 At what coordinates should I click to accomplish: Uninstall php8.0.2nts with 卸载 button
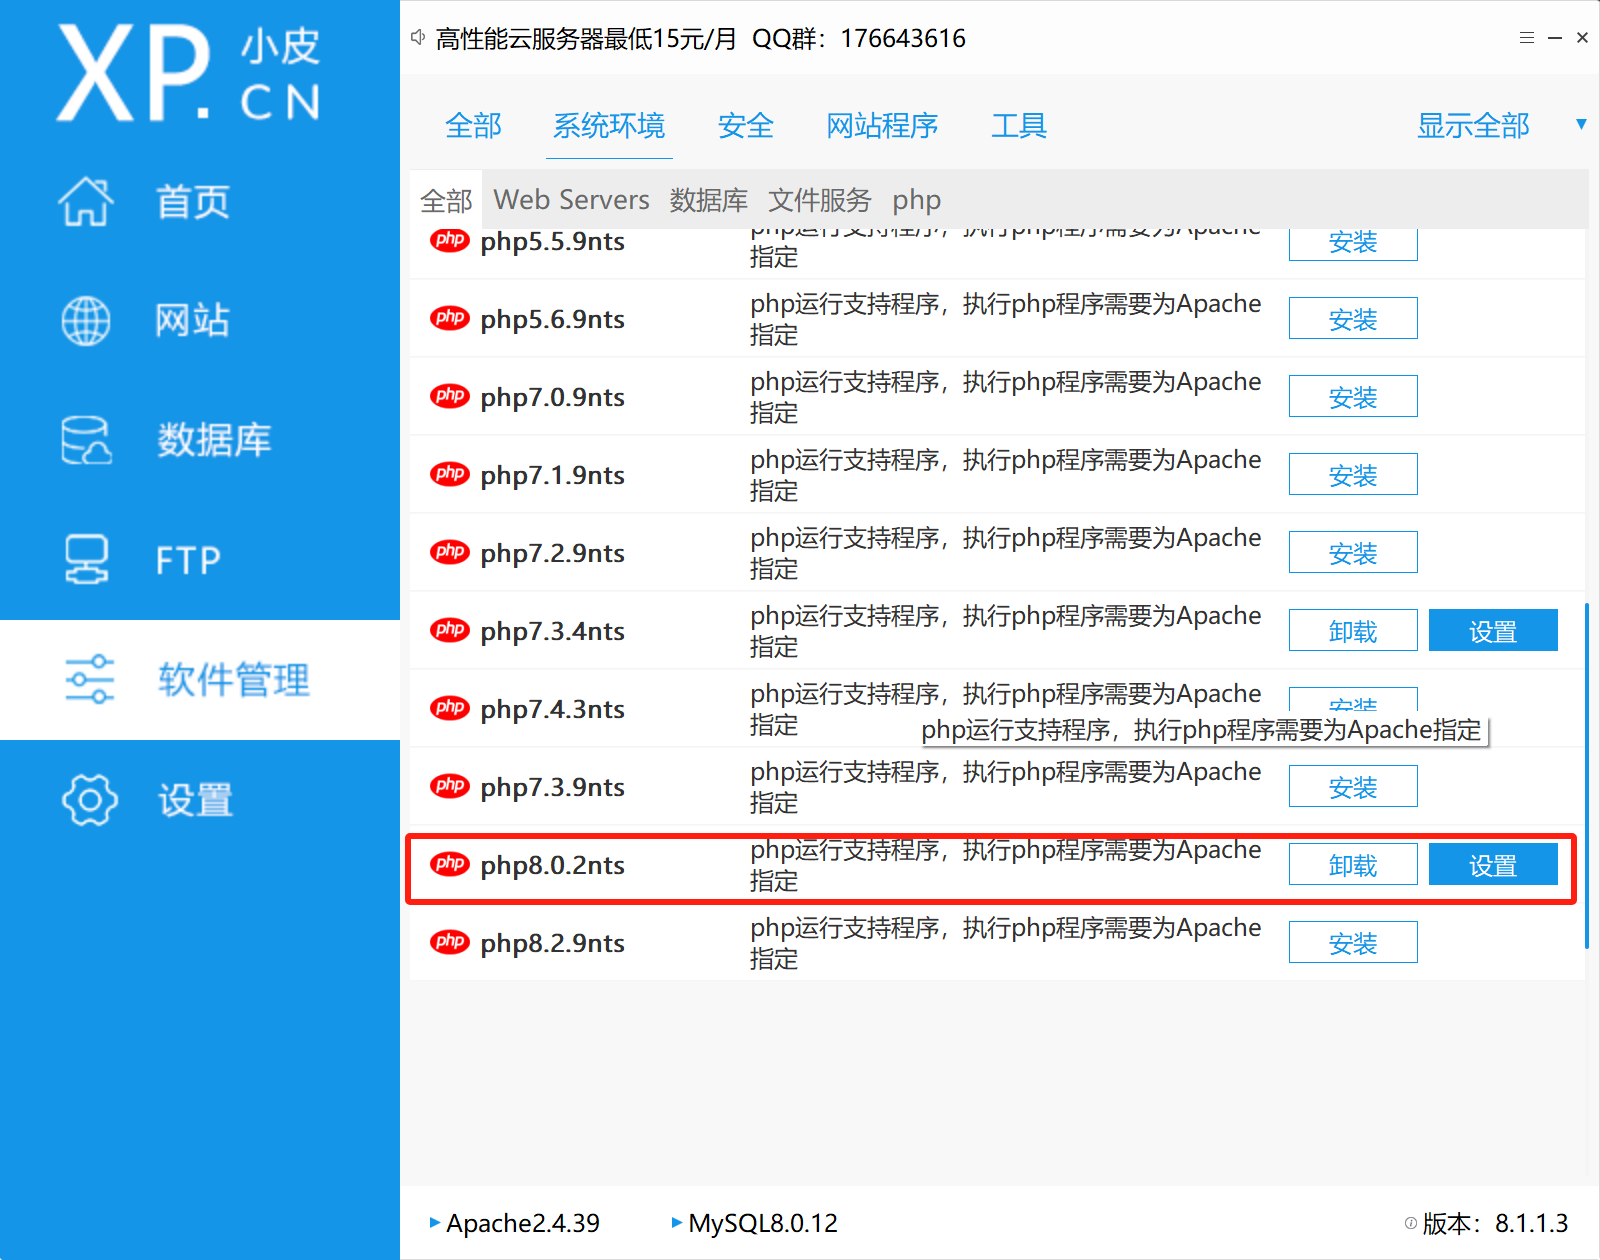point(1353,864)
